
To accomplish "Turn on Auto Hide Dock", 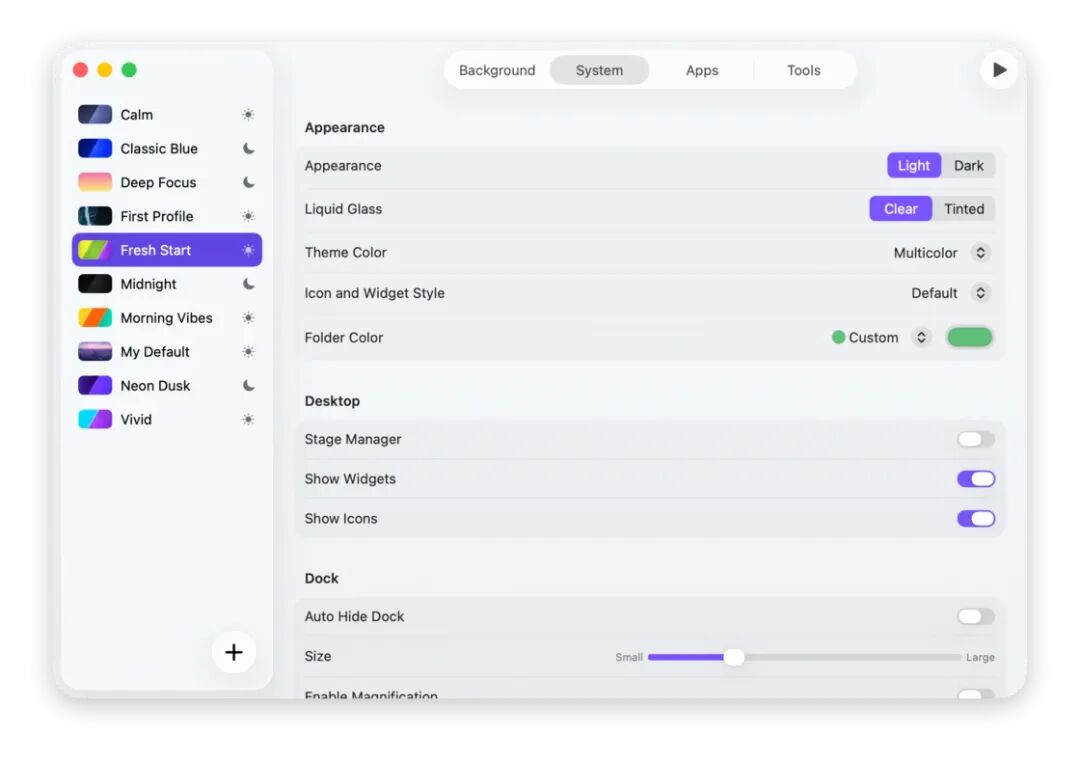I will [975, 616].
